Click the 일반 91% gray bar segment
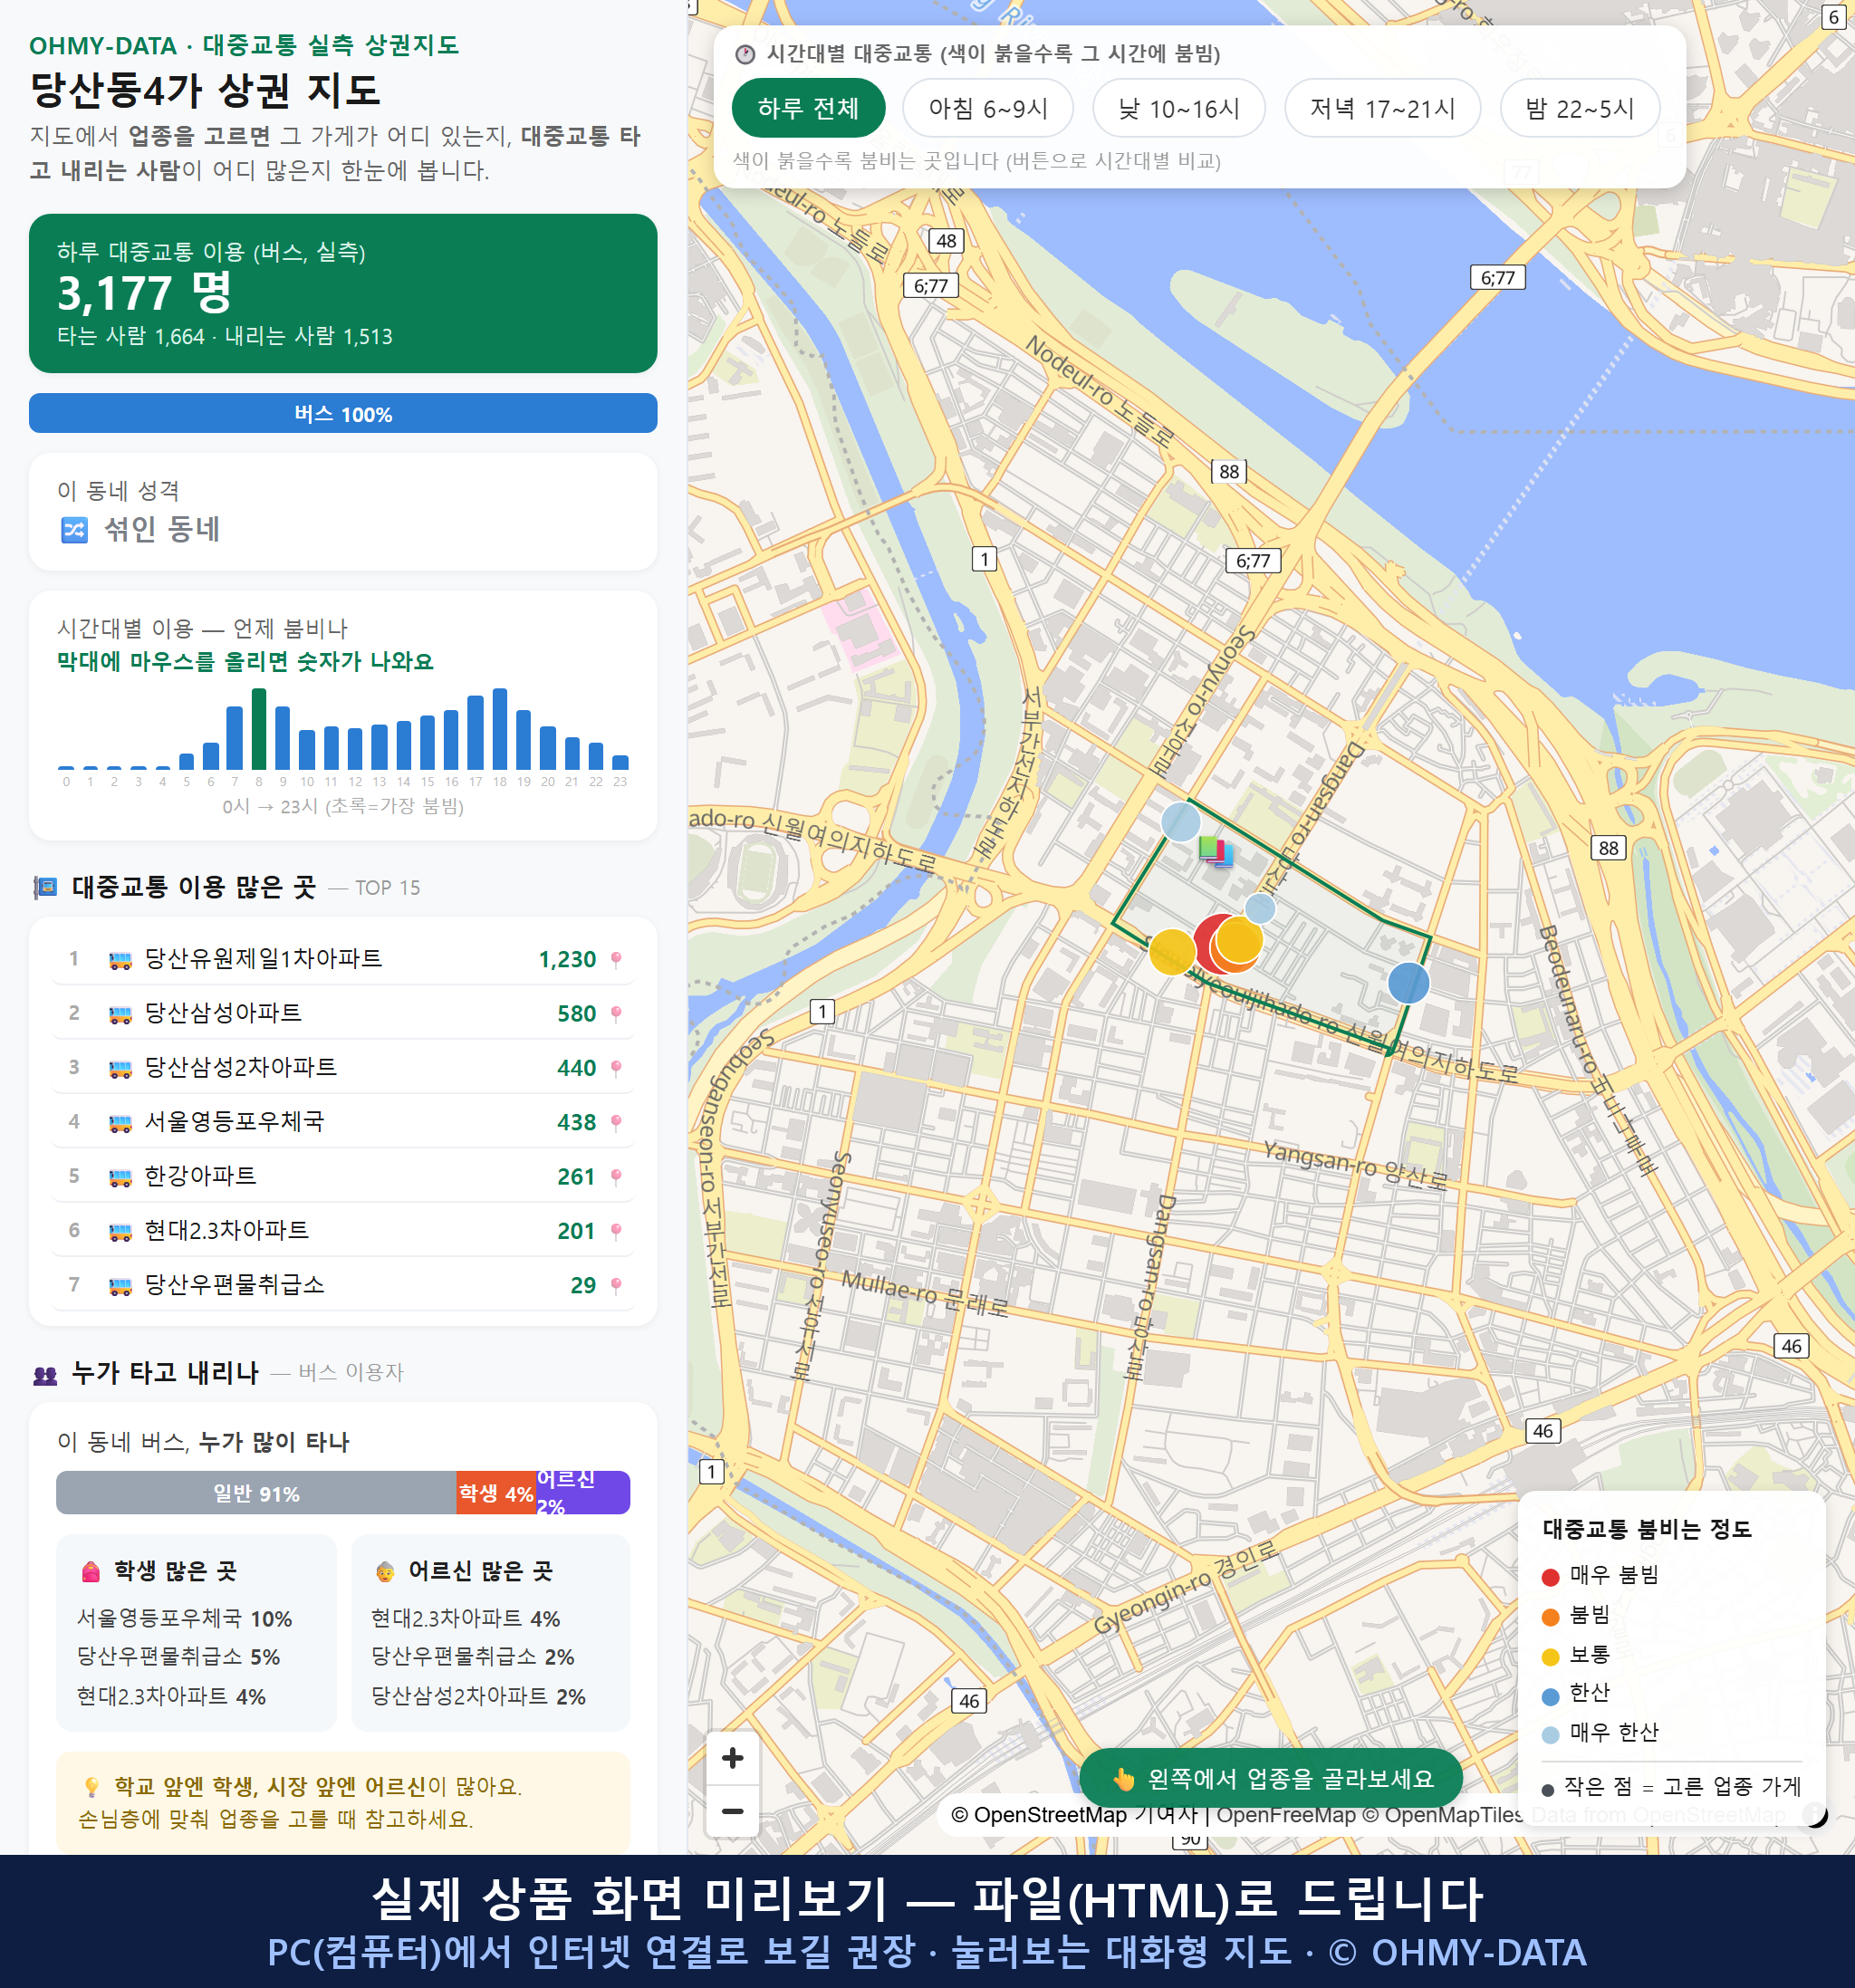The image size is (1855, 1988). tap(256, 1493)
